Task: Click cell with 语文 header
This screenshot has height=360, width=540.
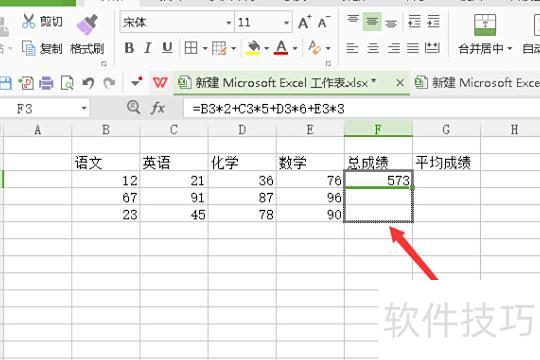Action: click(106, 162)
